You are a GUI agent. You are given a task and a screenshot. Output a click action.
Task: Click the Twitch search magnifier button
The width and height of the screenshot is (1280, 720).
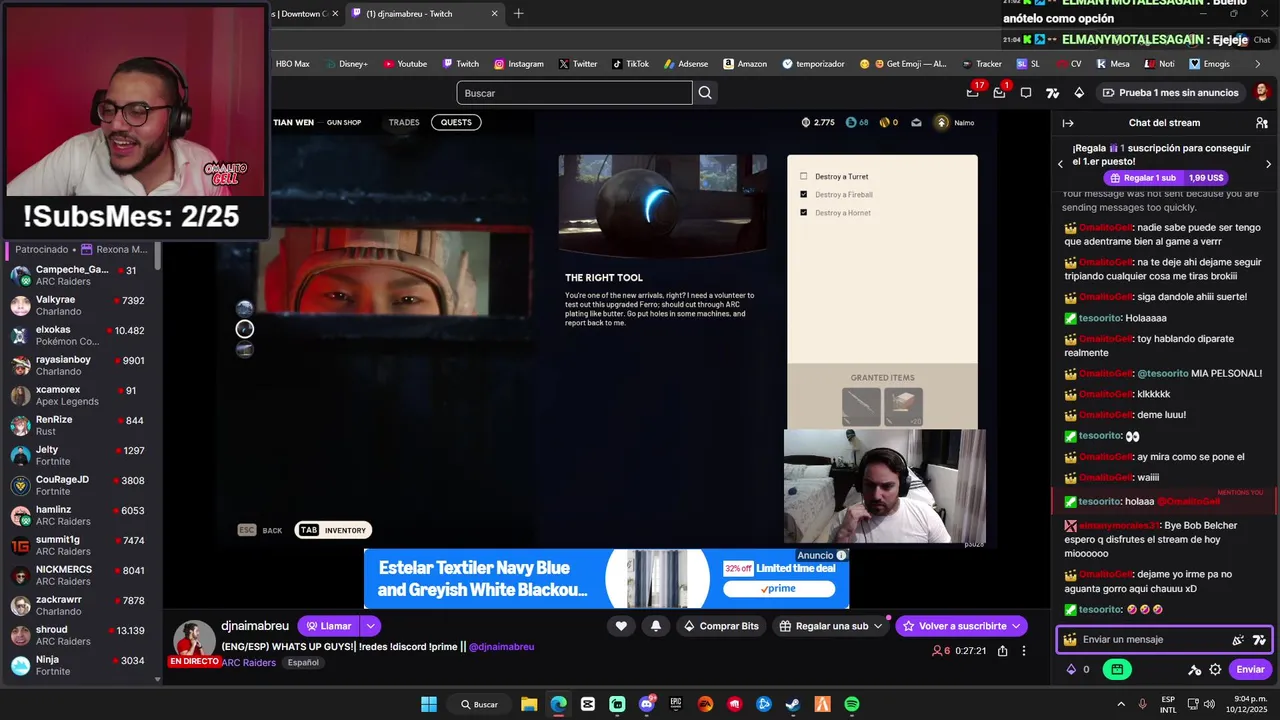point(705,93)
